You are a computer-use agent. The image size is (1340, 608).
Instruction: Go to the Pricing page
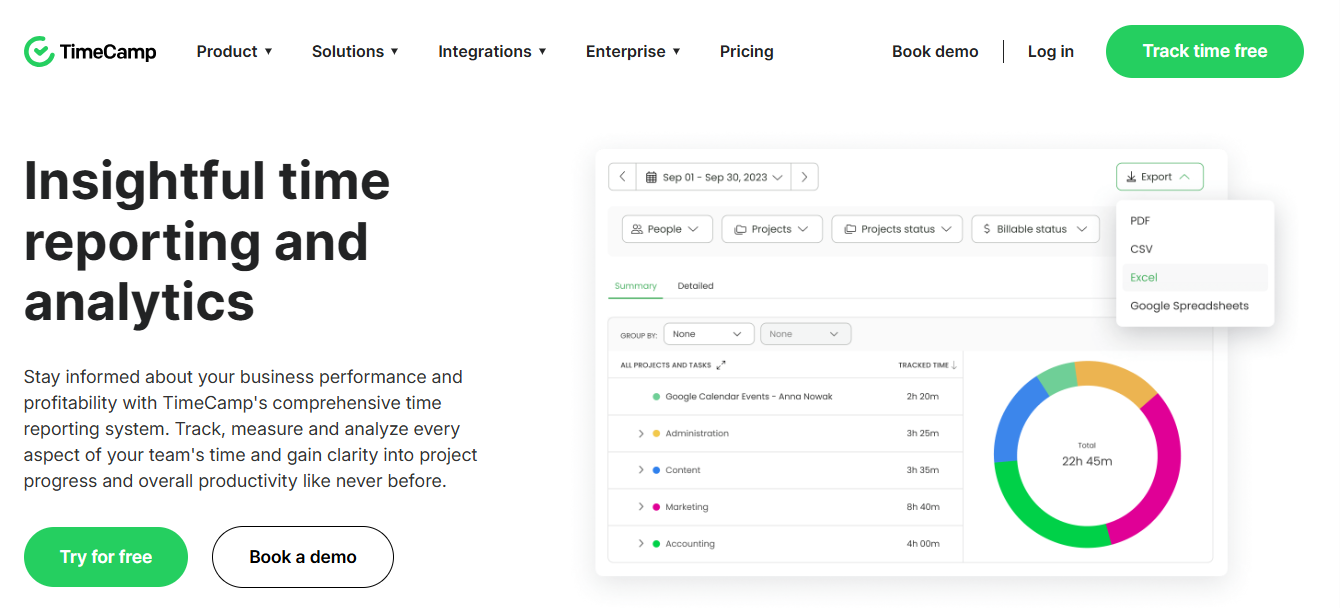747,51
